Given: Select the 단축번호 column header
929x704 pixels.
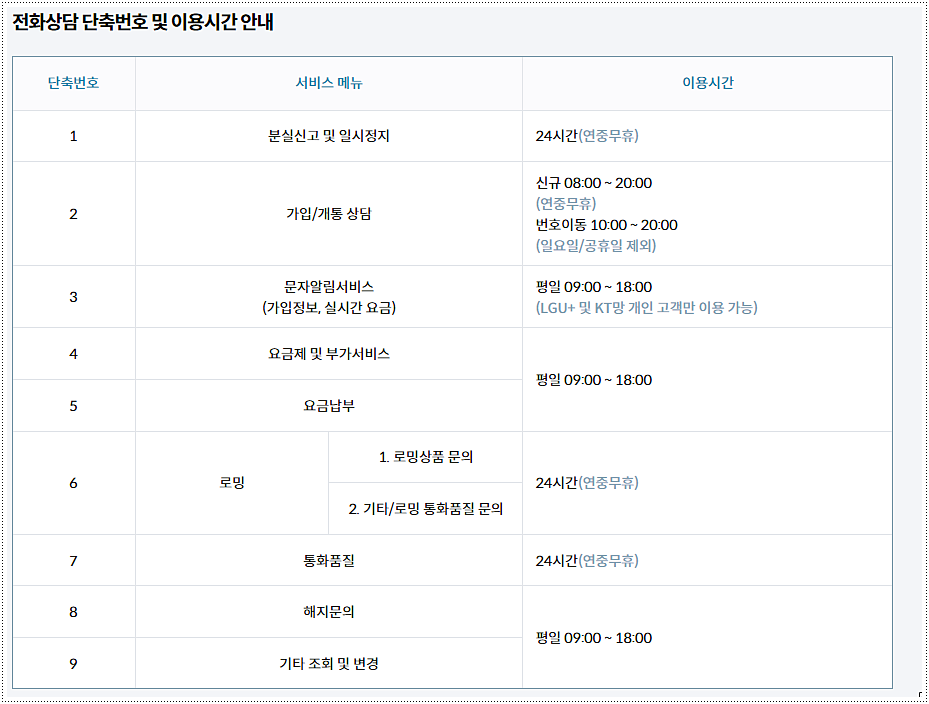Looking at the screenshot, I should [74, 84].
